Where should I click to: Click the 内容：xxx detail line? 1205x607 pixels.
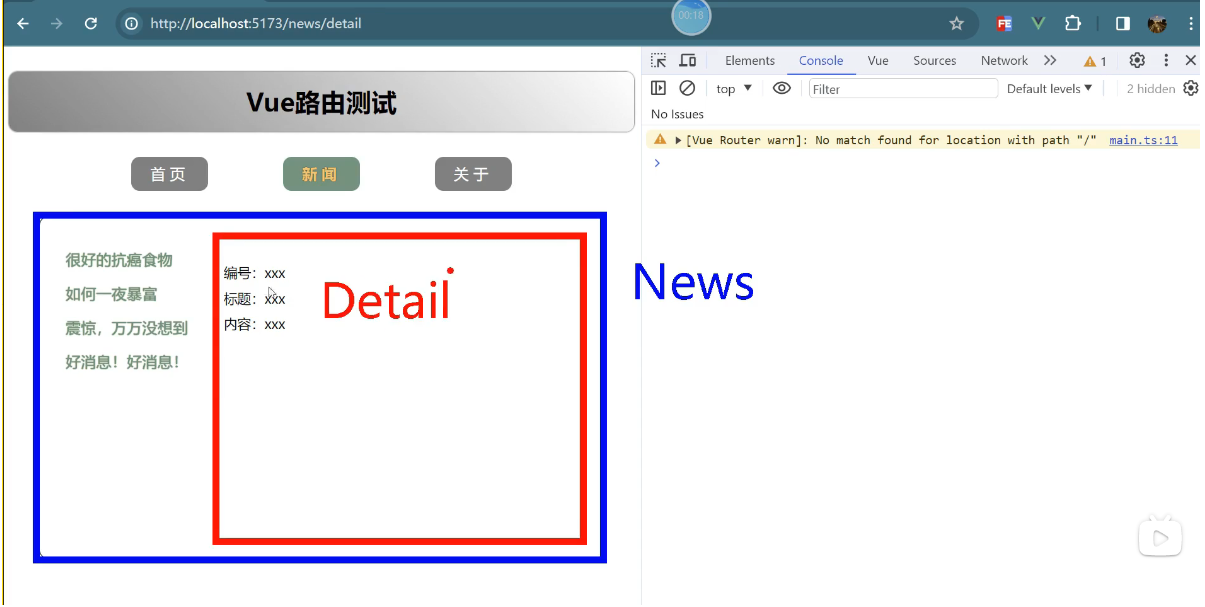(255, 324)
